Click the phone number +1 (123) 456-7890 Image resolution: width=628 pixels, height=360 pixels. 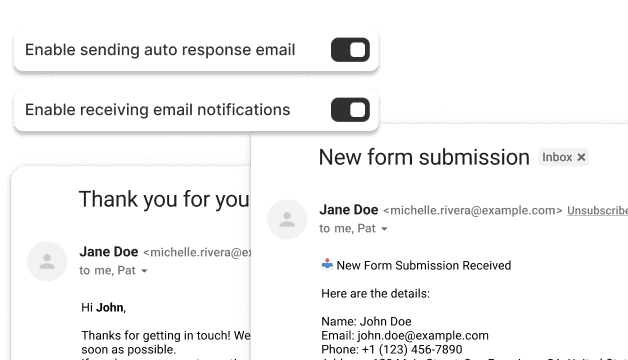point(412,350)
